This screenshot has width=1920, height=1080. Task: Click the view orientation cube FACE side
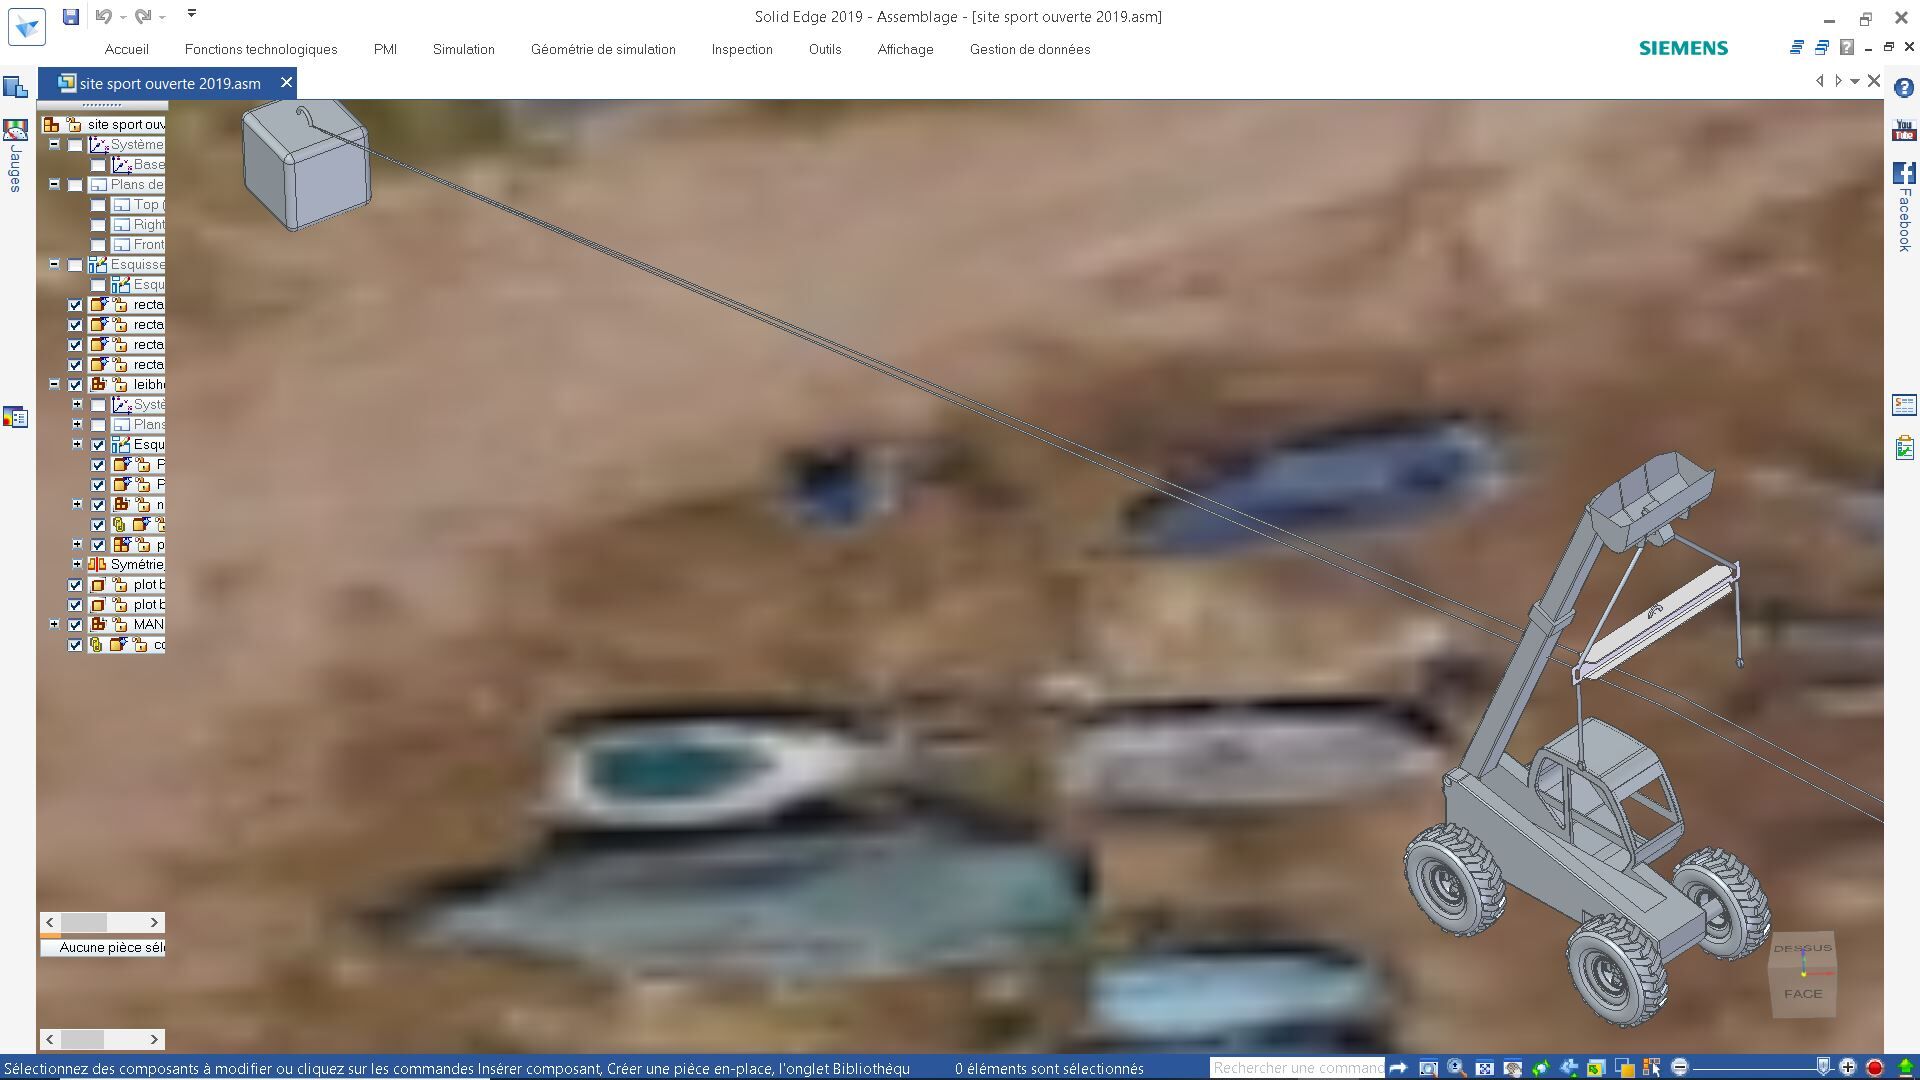point(1803,993)
